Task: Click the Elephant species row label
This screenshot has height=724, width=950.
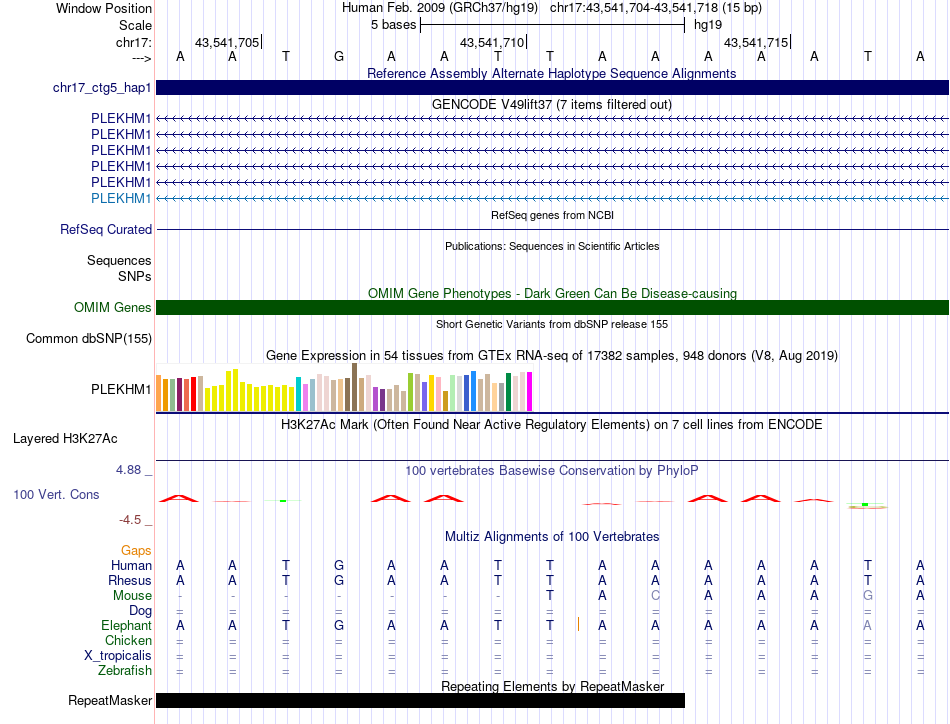Action: (126, 625)
